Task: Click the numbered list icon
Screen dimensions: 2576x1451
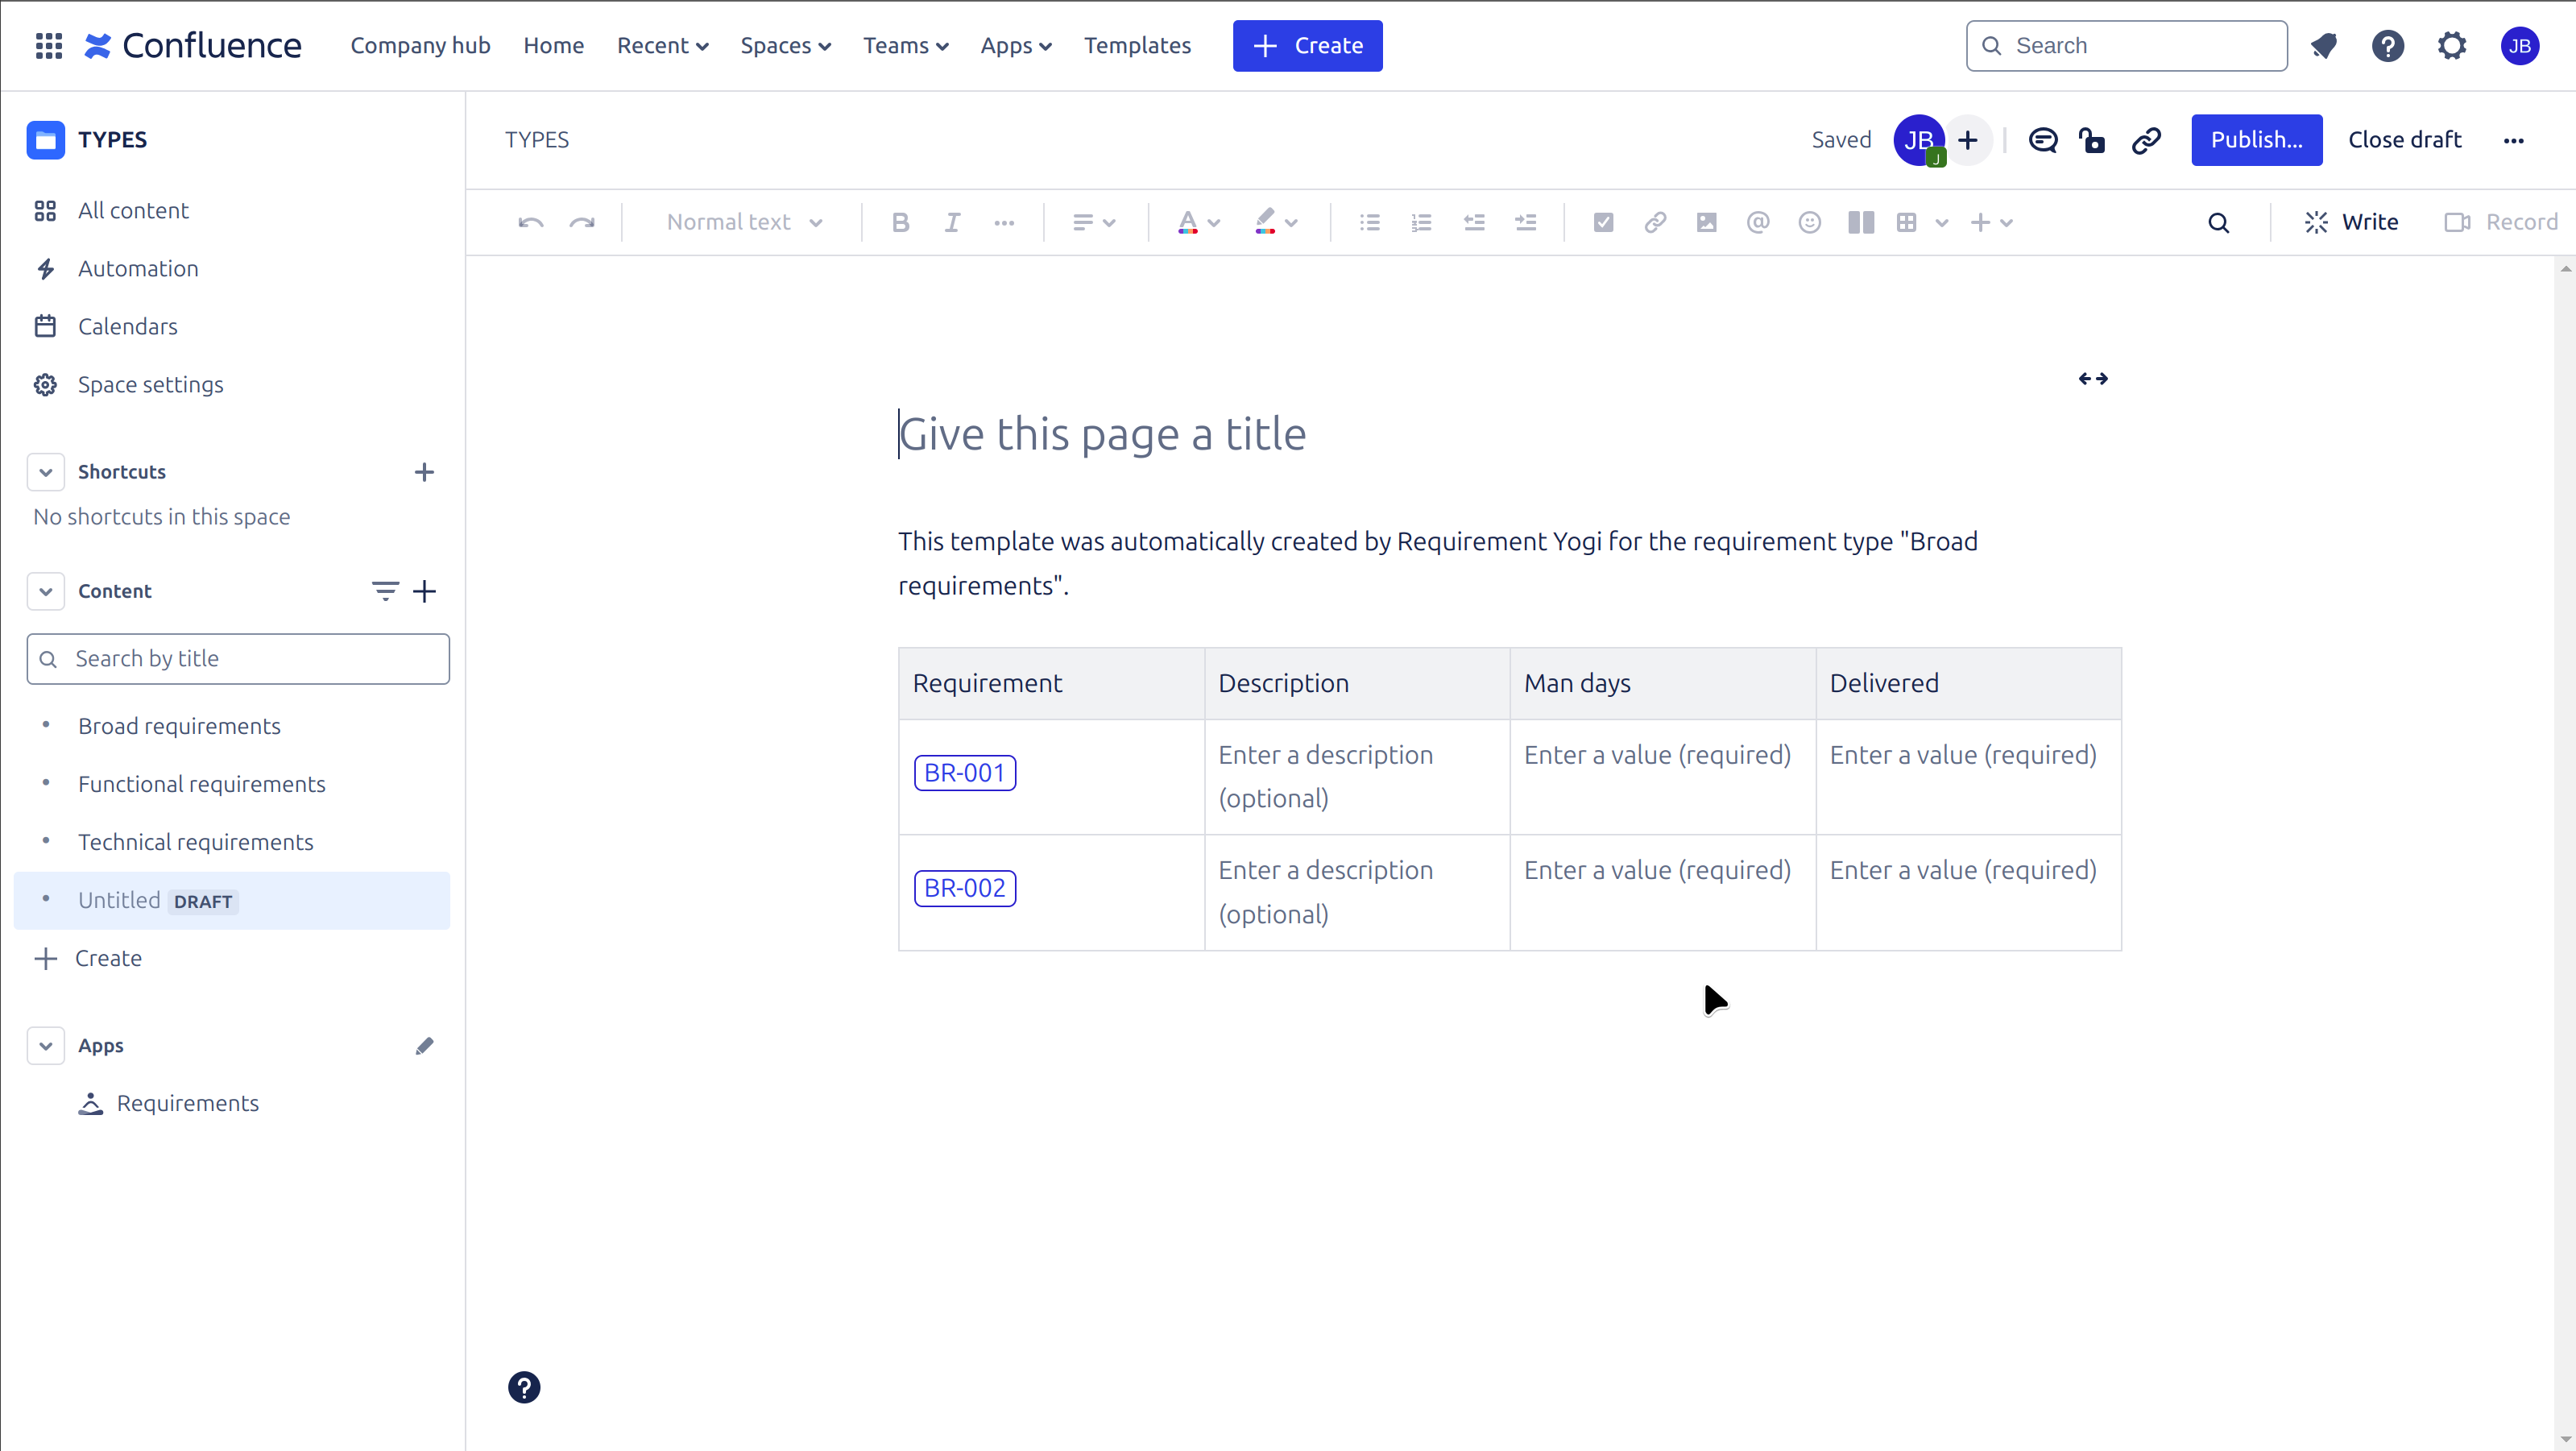Action: (1423, 223)
